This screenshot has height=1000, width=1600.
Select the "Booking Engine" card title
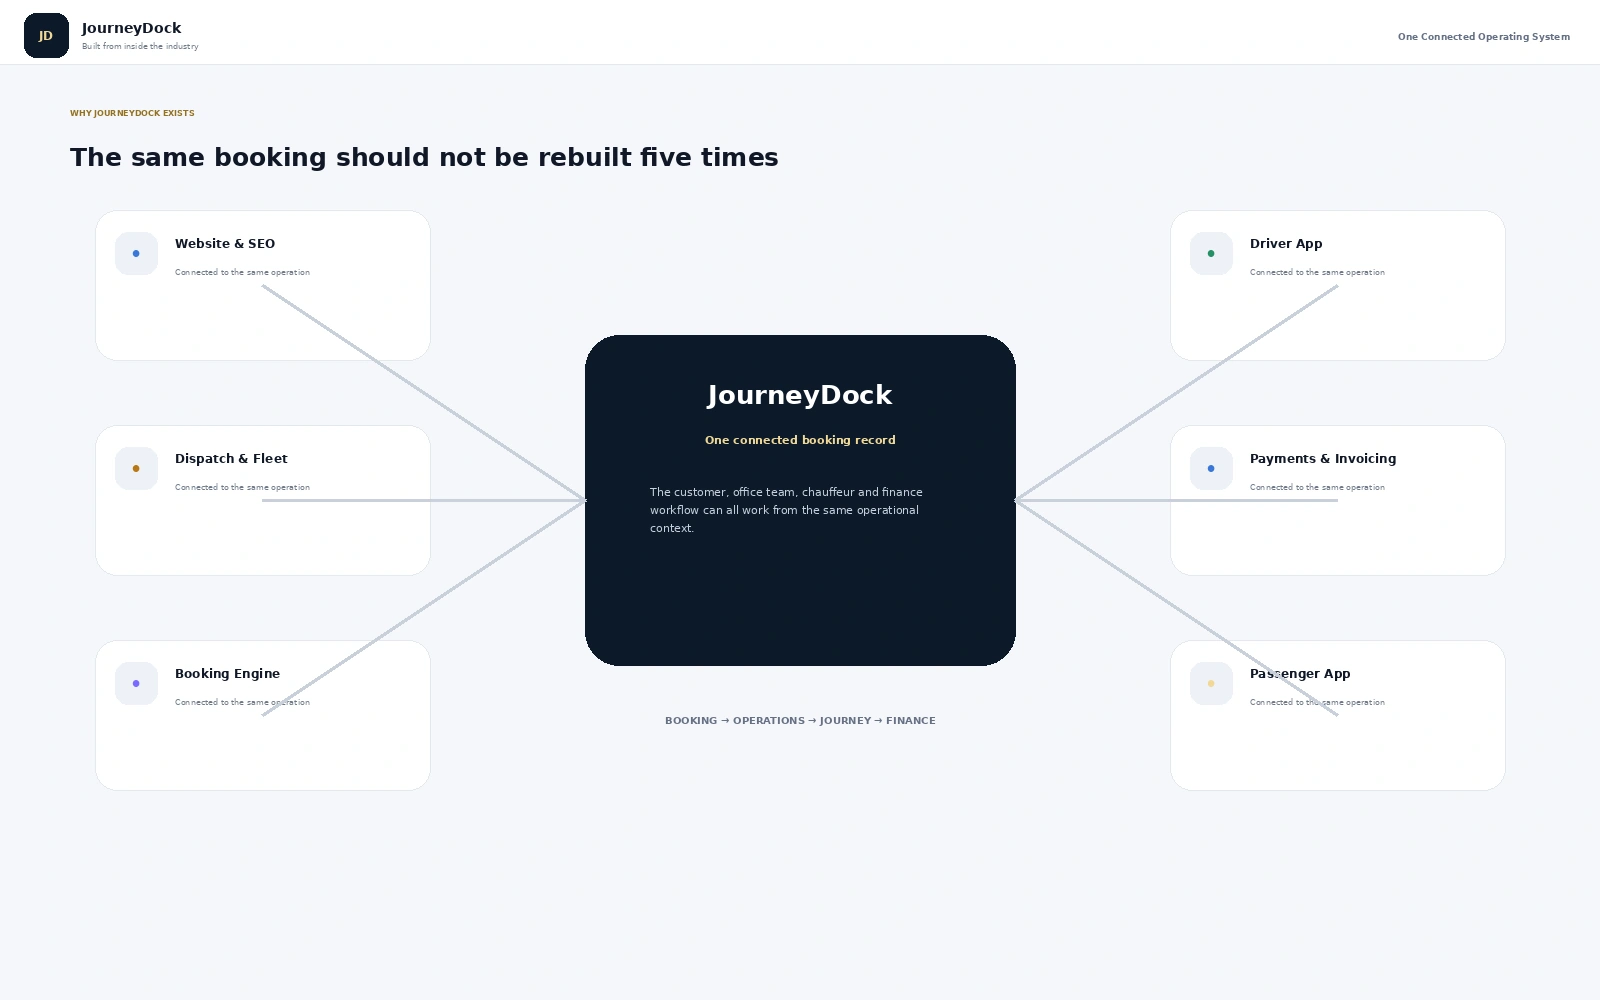click(227, 674)
